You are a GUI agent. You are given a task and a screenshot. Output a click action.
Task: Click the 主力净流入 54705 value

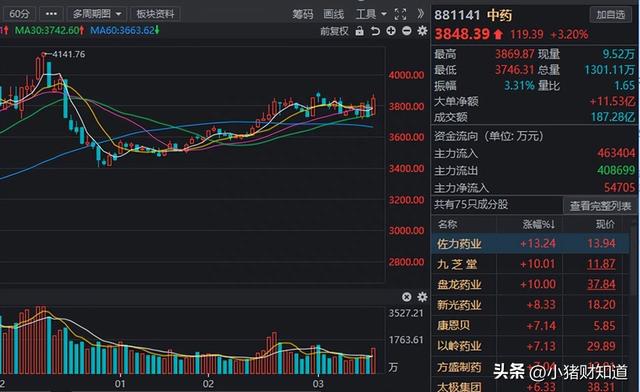pyautogui.click(x=620, y=187)
